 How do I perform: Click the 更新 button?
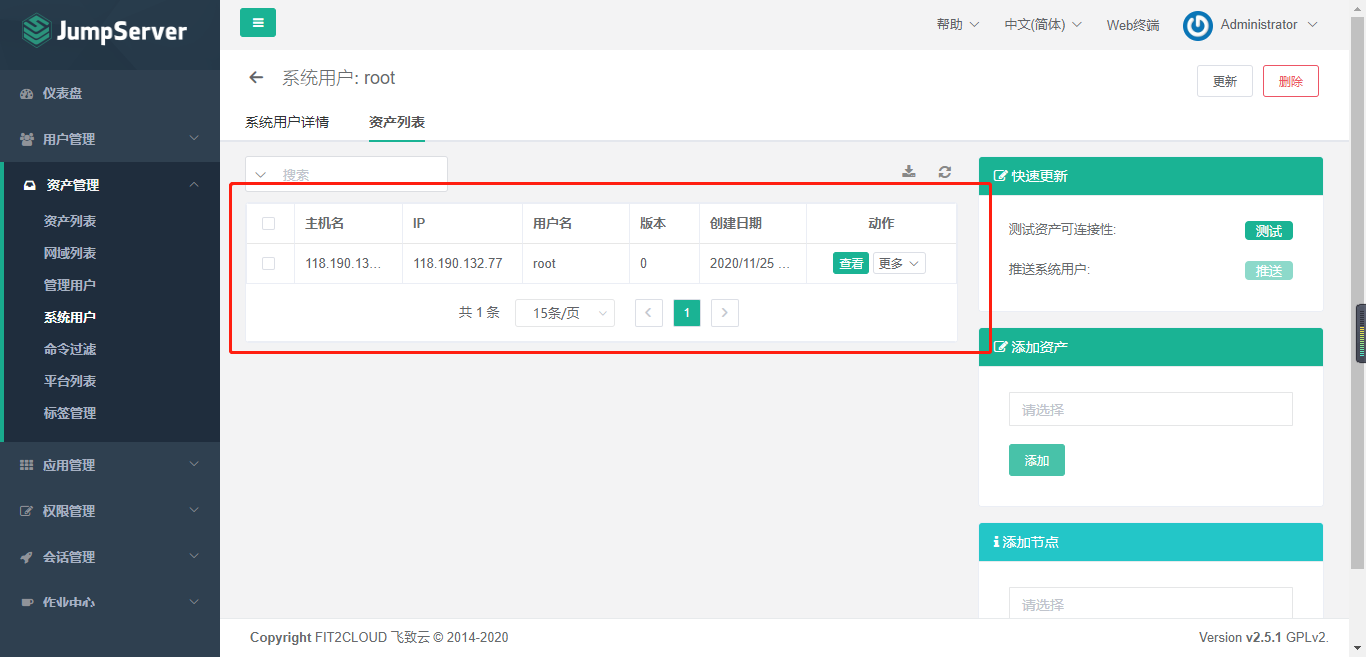[1225, 81]
